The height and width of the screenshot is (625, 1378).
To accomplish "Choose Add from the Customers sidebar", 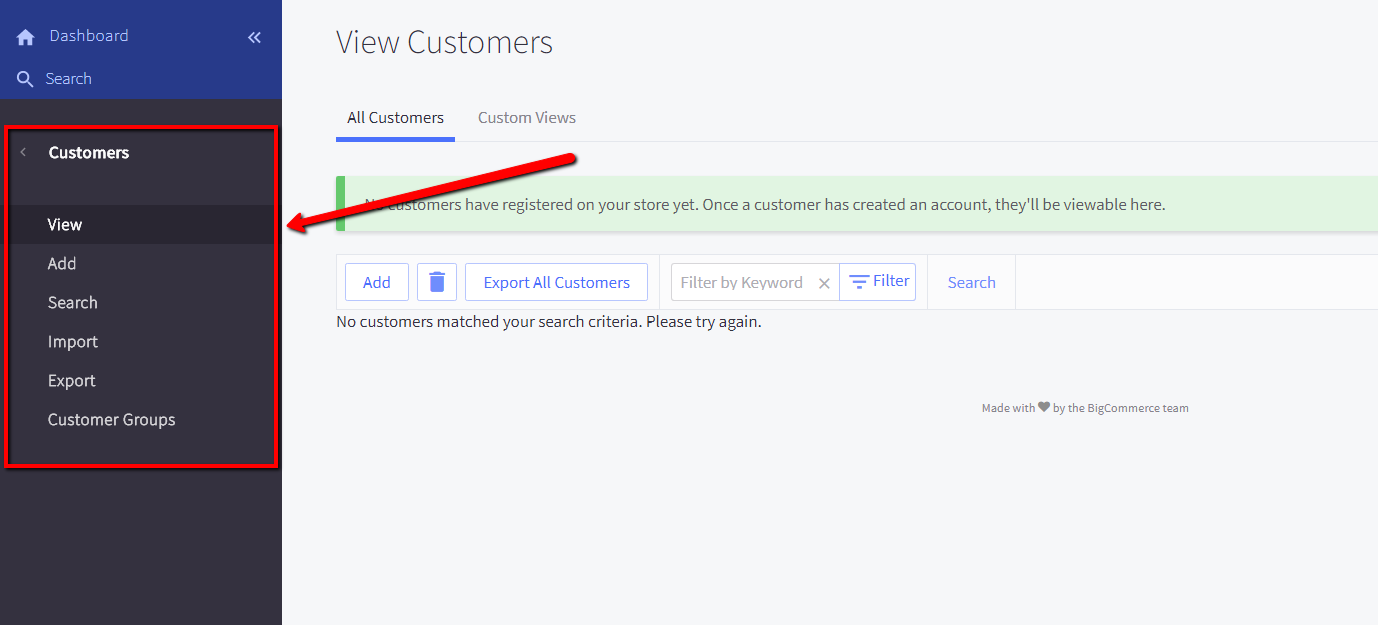I will click(61, 263).
